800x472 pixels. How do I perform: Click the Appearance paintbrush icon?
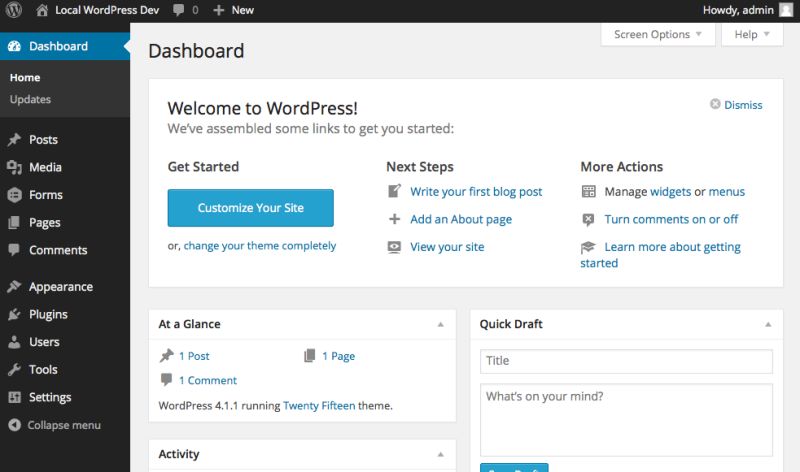(x=14, y=286)
